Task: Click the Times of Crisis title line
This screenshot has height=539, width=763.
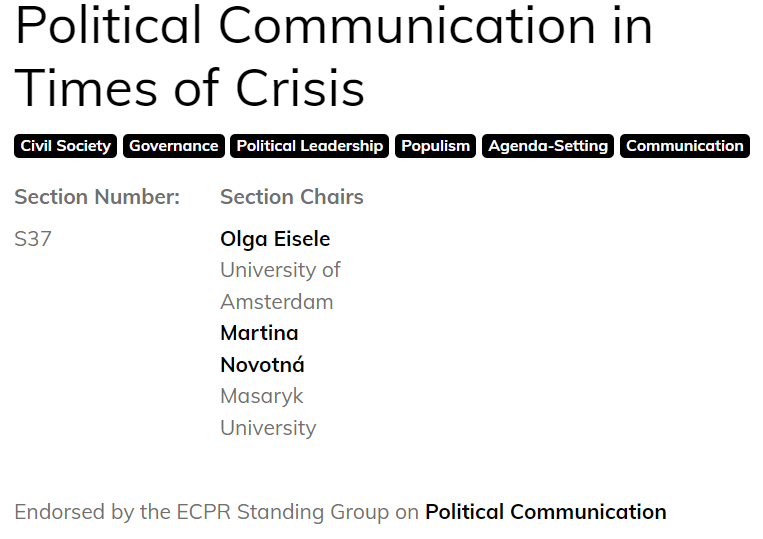Action: click(x=189, y=88)
